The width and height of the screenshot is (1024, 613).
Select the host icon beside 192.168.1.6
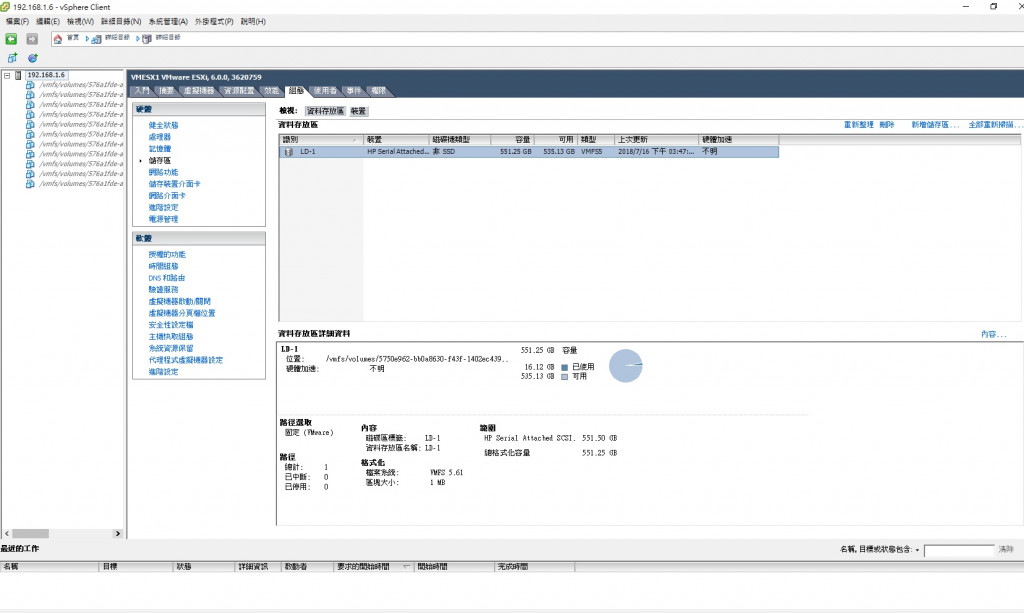[x=18, y=75]
